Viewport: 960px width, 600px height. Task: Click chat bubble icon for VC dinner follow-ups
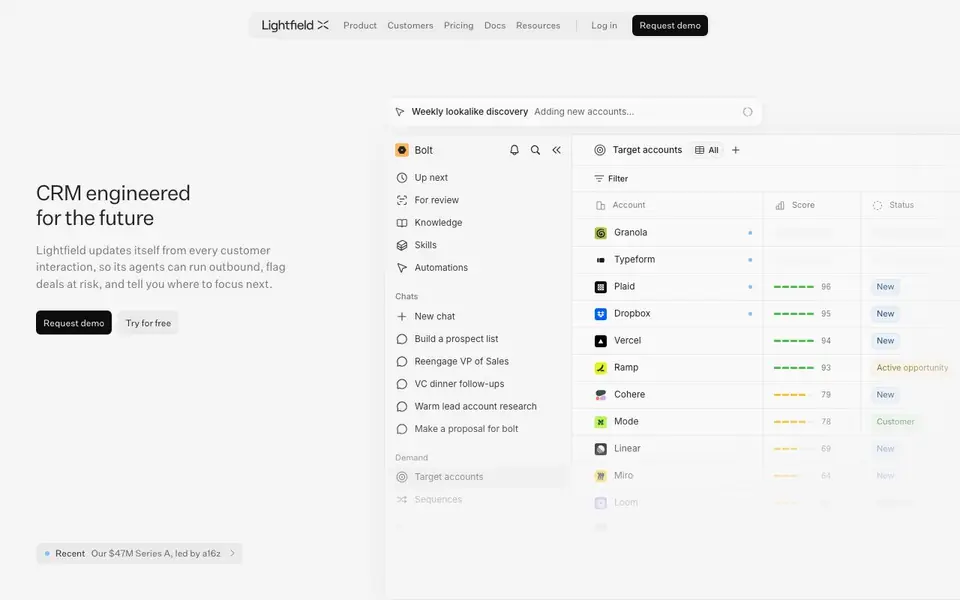coord(402,384)
